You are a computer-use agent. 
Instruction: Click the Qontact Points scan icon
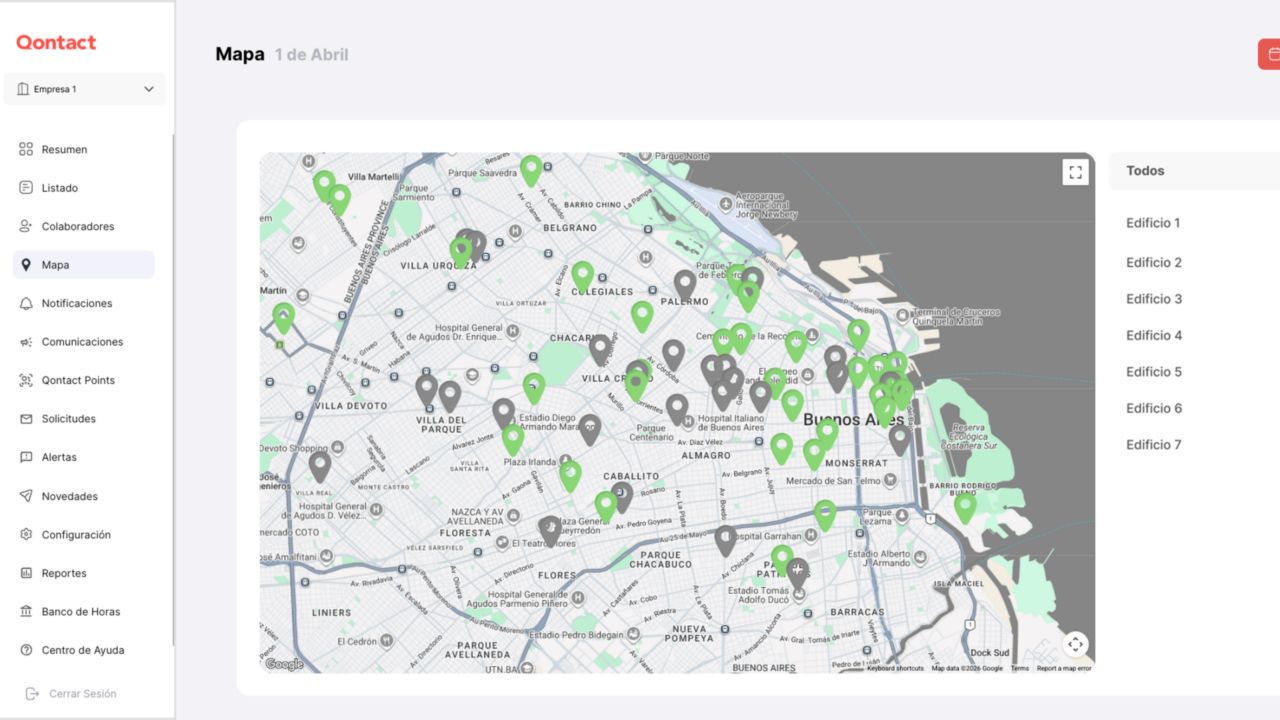coord(26,380)
